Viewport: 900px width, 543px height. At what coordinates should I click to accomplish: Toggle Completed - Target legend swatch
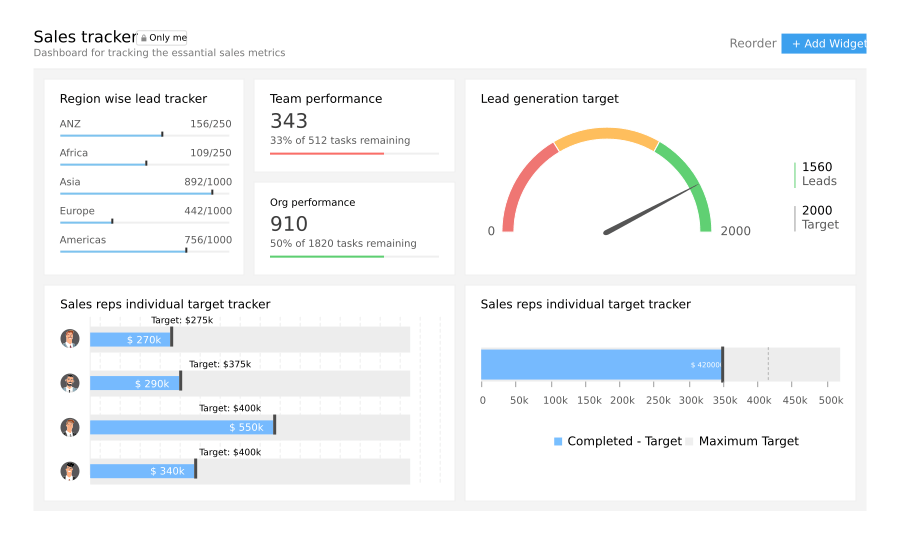click(558, 441)
